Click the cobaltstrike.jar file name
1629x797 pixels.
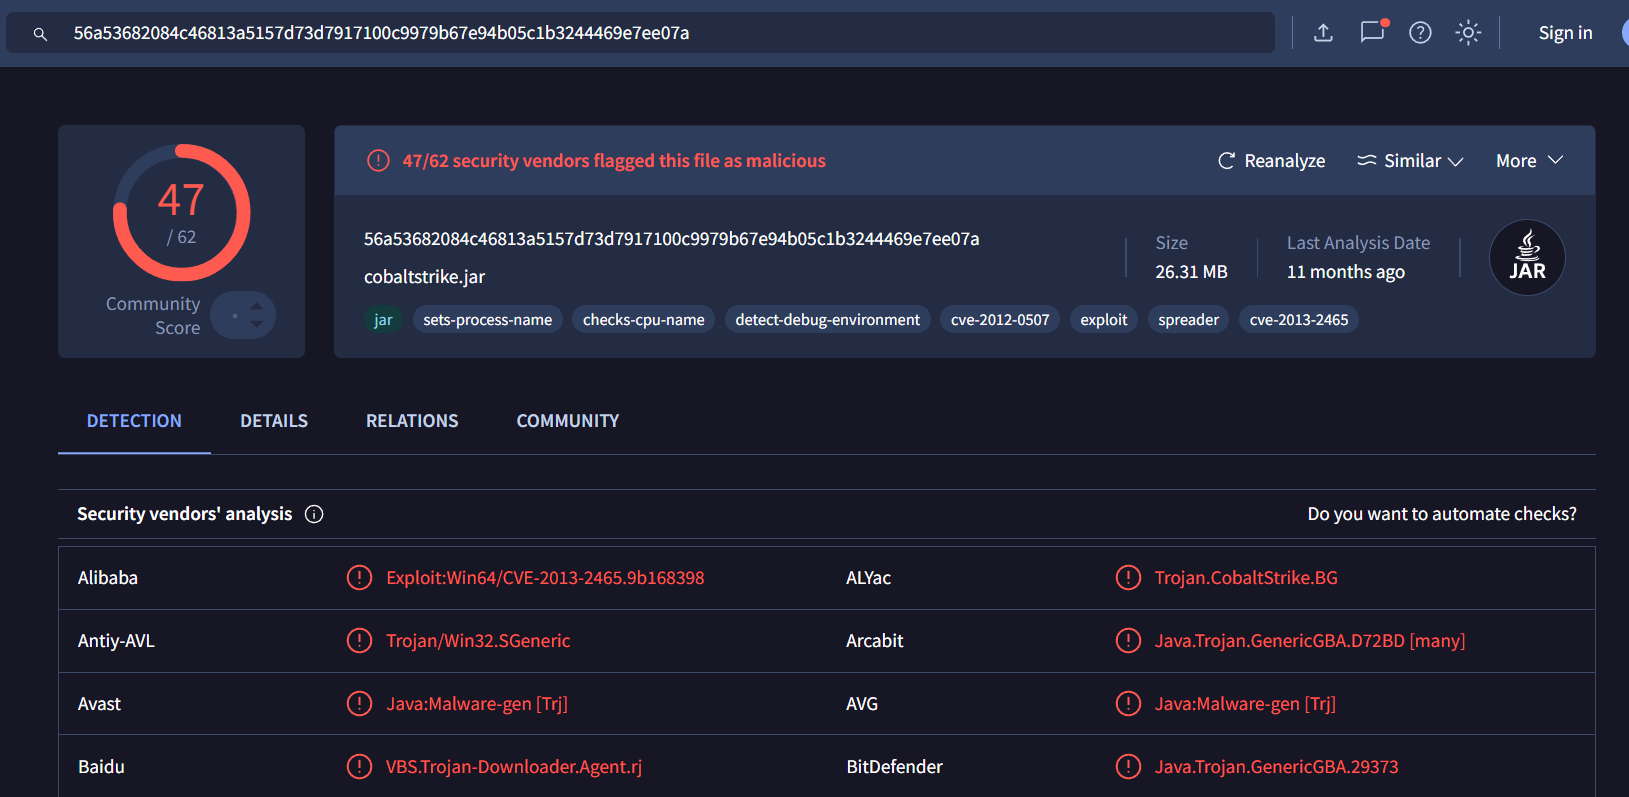pyautogui.click(x=424, y=277)
